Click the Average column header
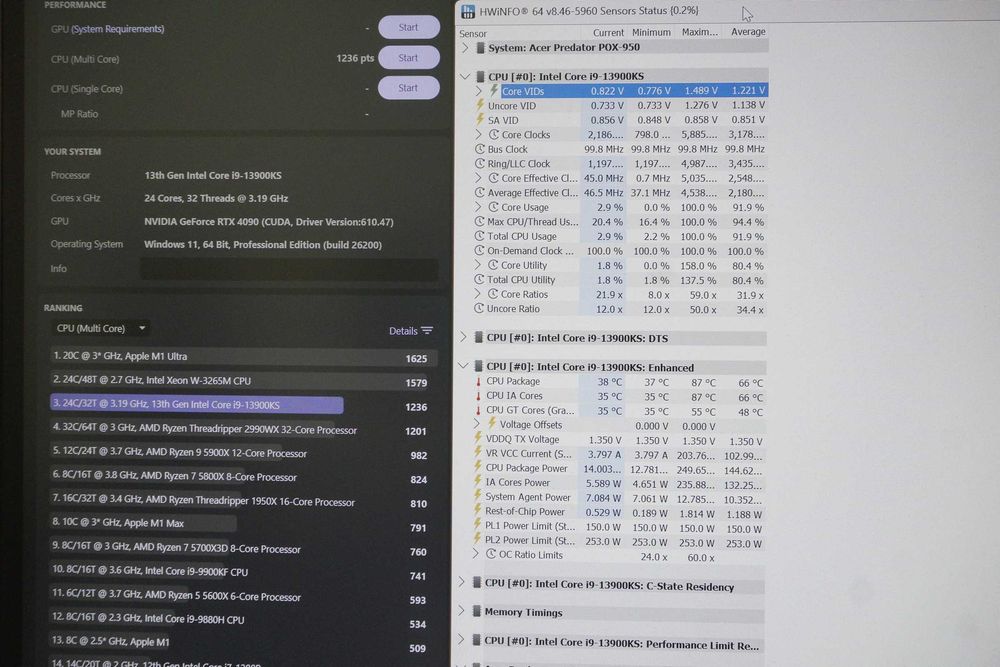1000x667 pixels. pyautogui.click(x=748, y=31)
